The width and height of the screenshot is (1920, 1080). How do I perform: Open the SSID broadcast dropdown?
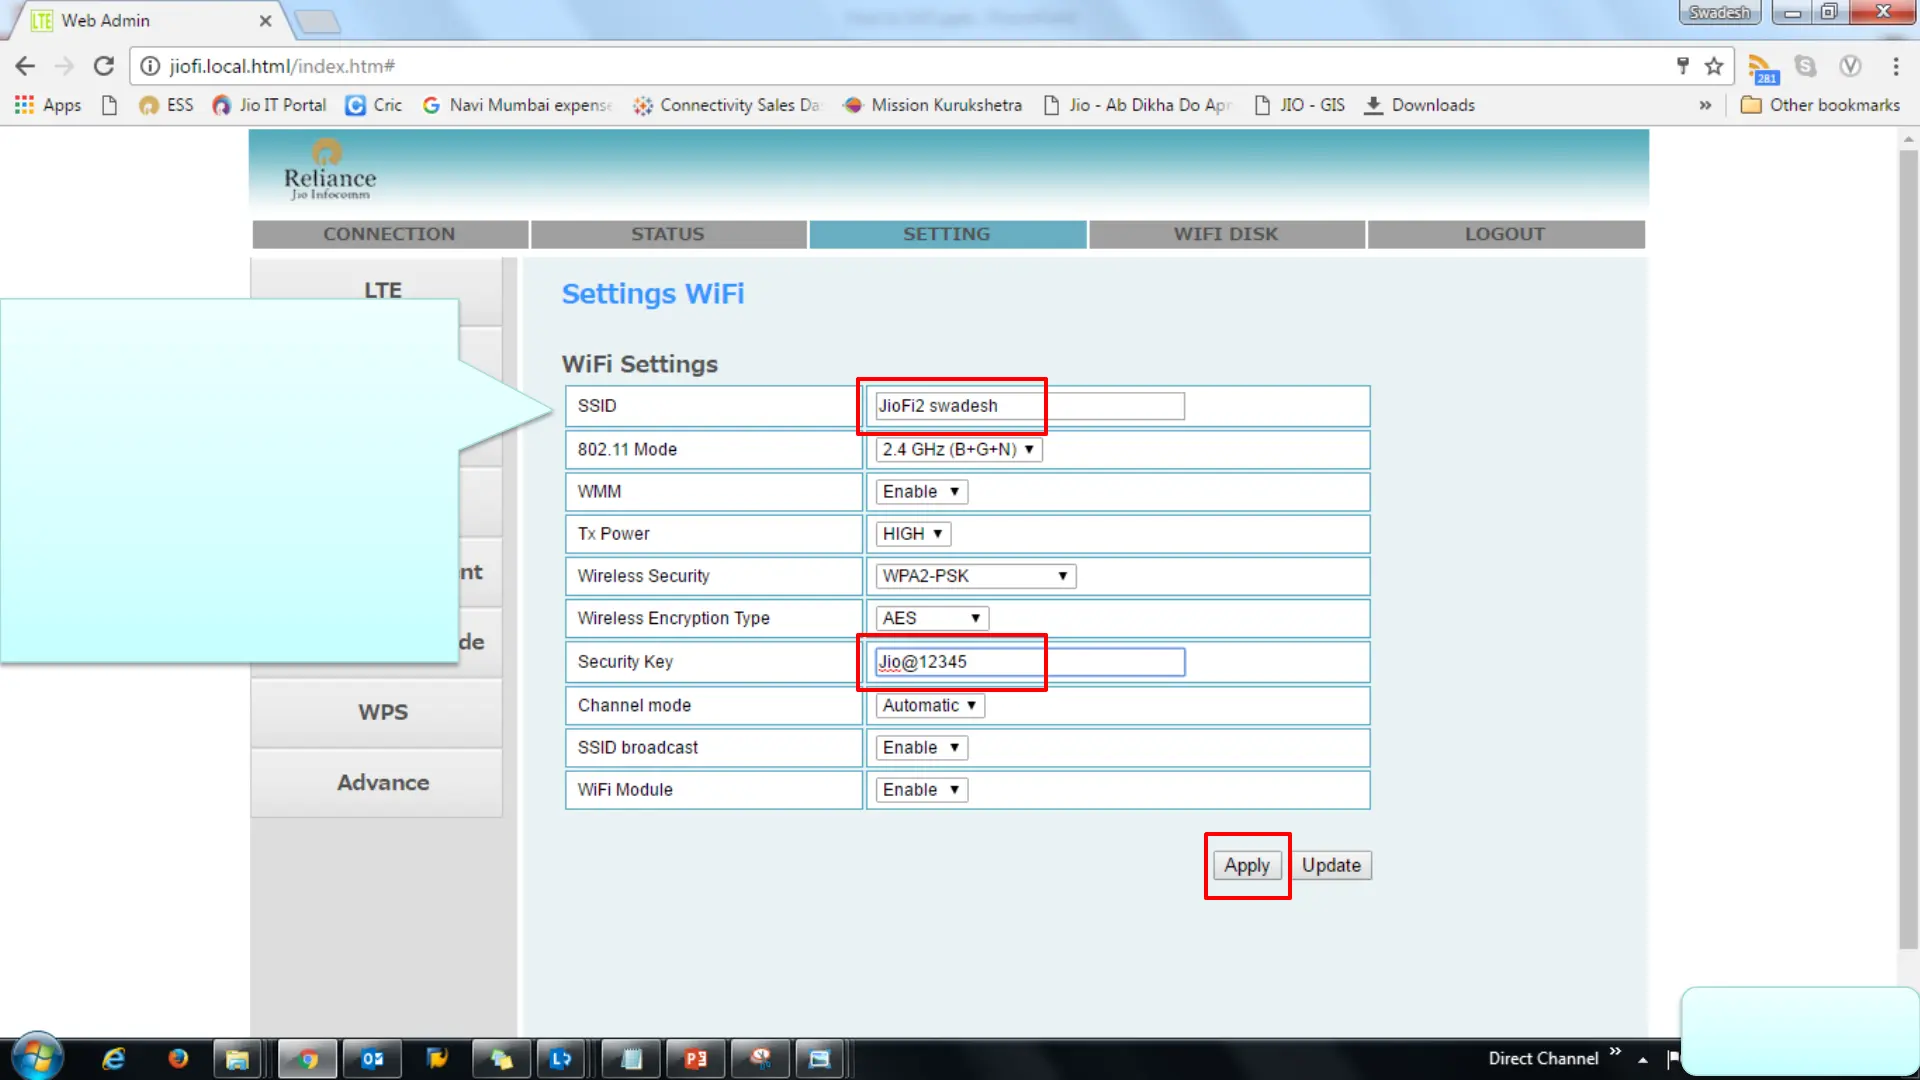click(x=921, y=748)
